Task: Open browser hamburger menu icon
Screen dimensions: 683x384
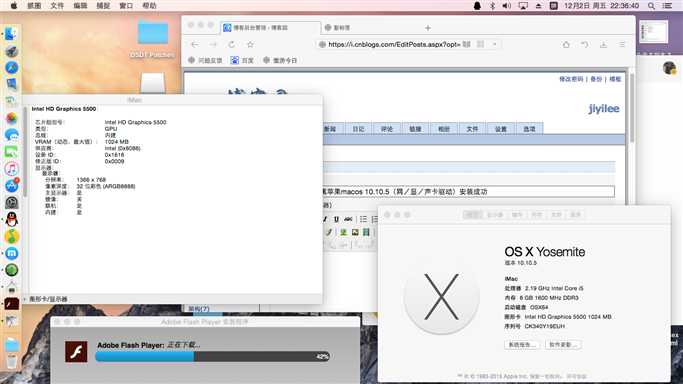Action: [622, 44]
